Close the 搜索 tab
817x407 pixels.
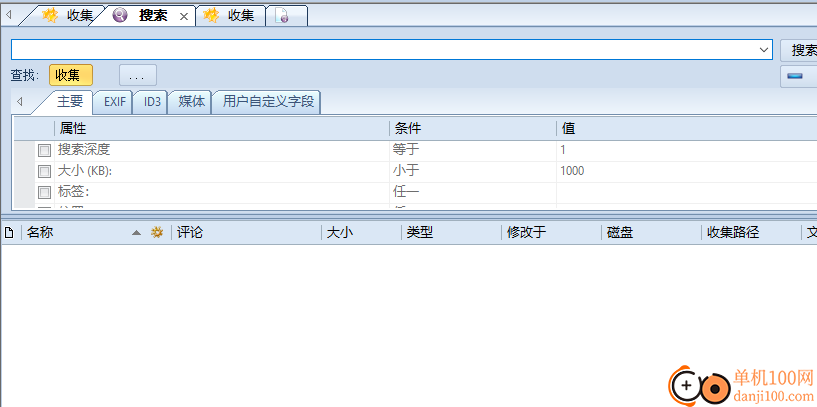[x=184, y=17]
